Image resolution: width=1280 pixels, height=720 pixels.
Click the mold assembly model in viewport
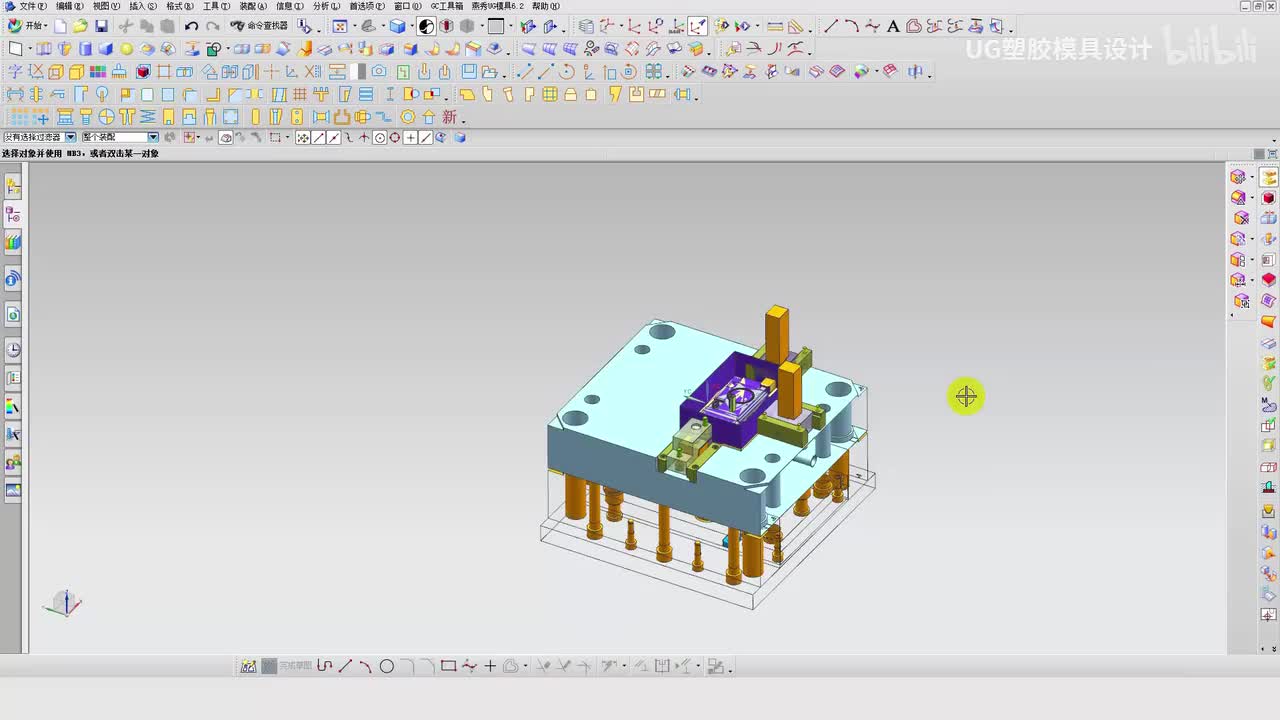[709, 455]
